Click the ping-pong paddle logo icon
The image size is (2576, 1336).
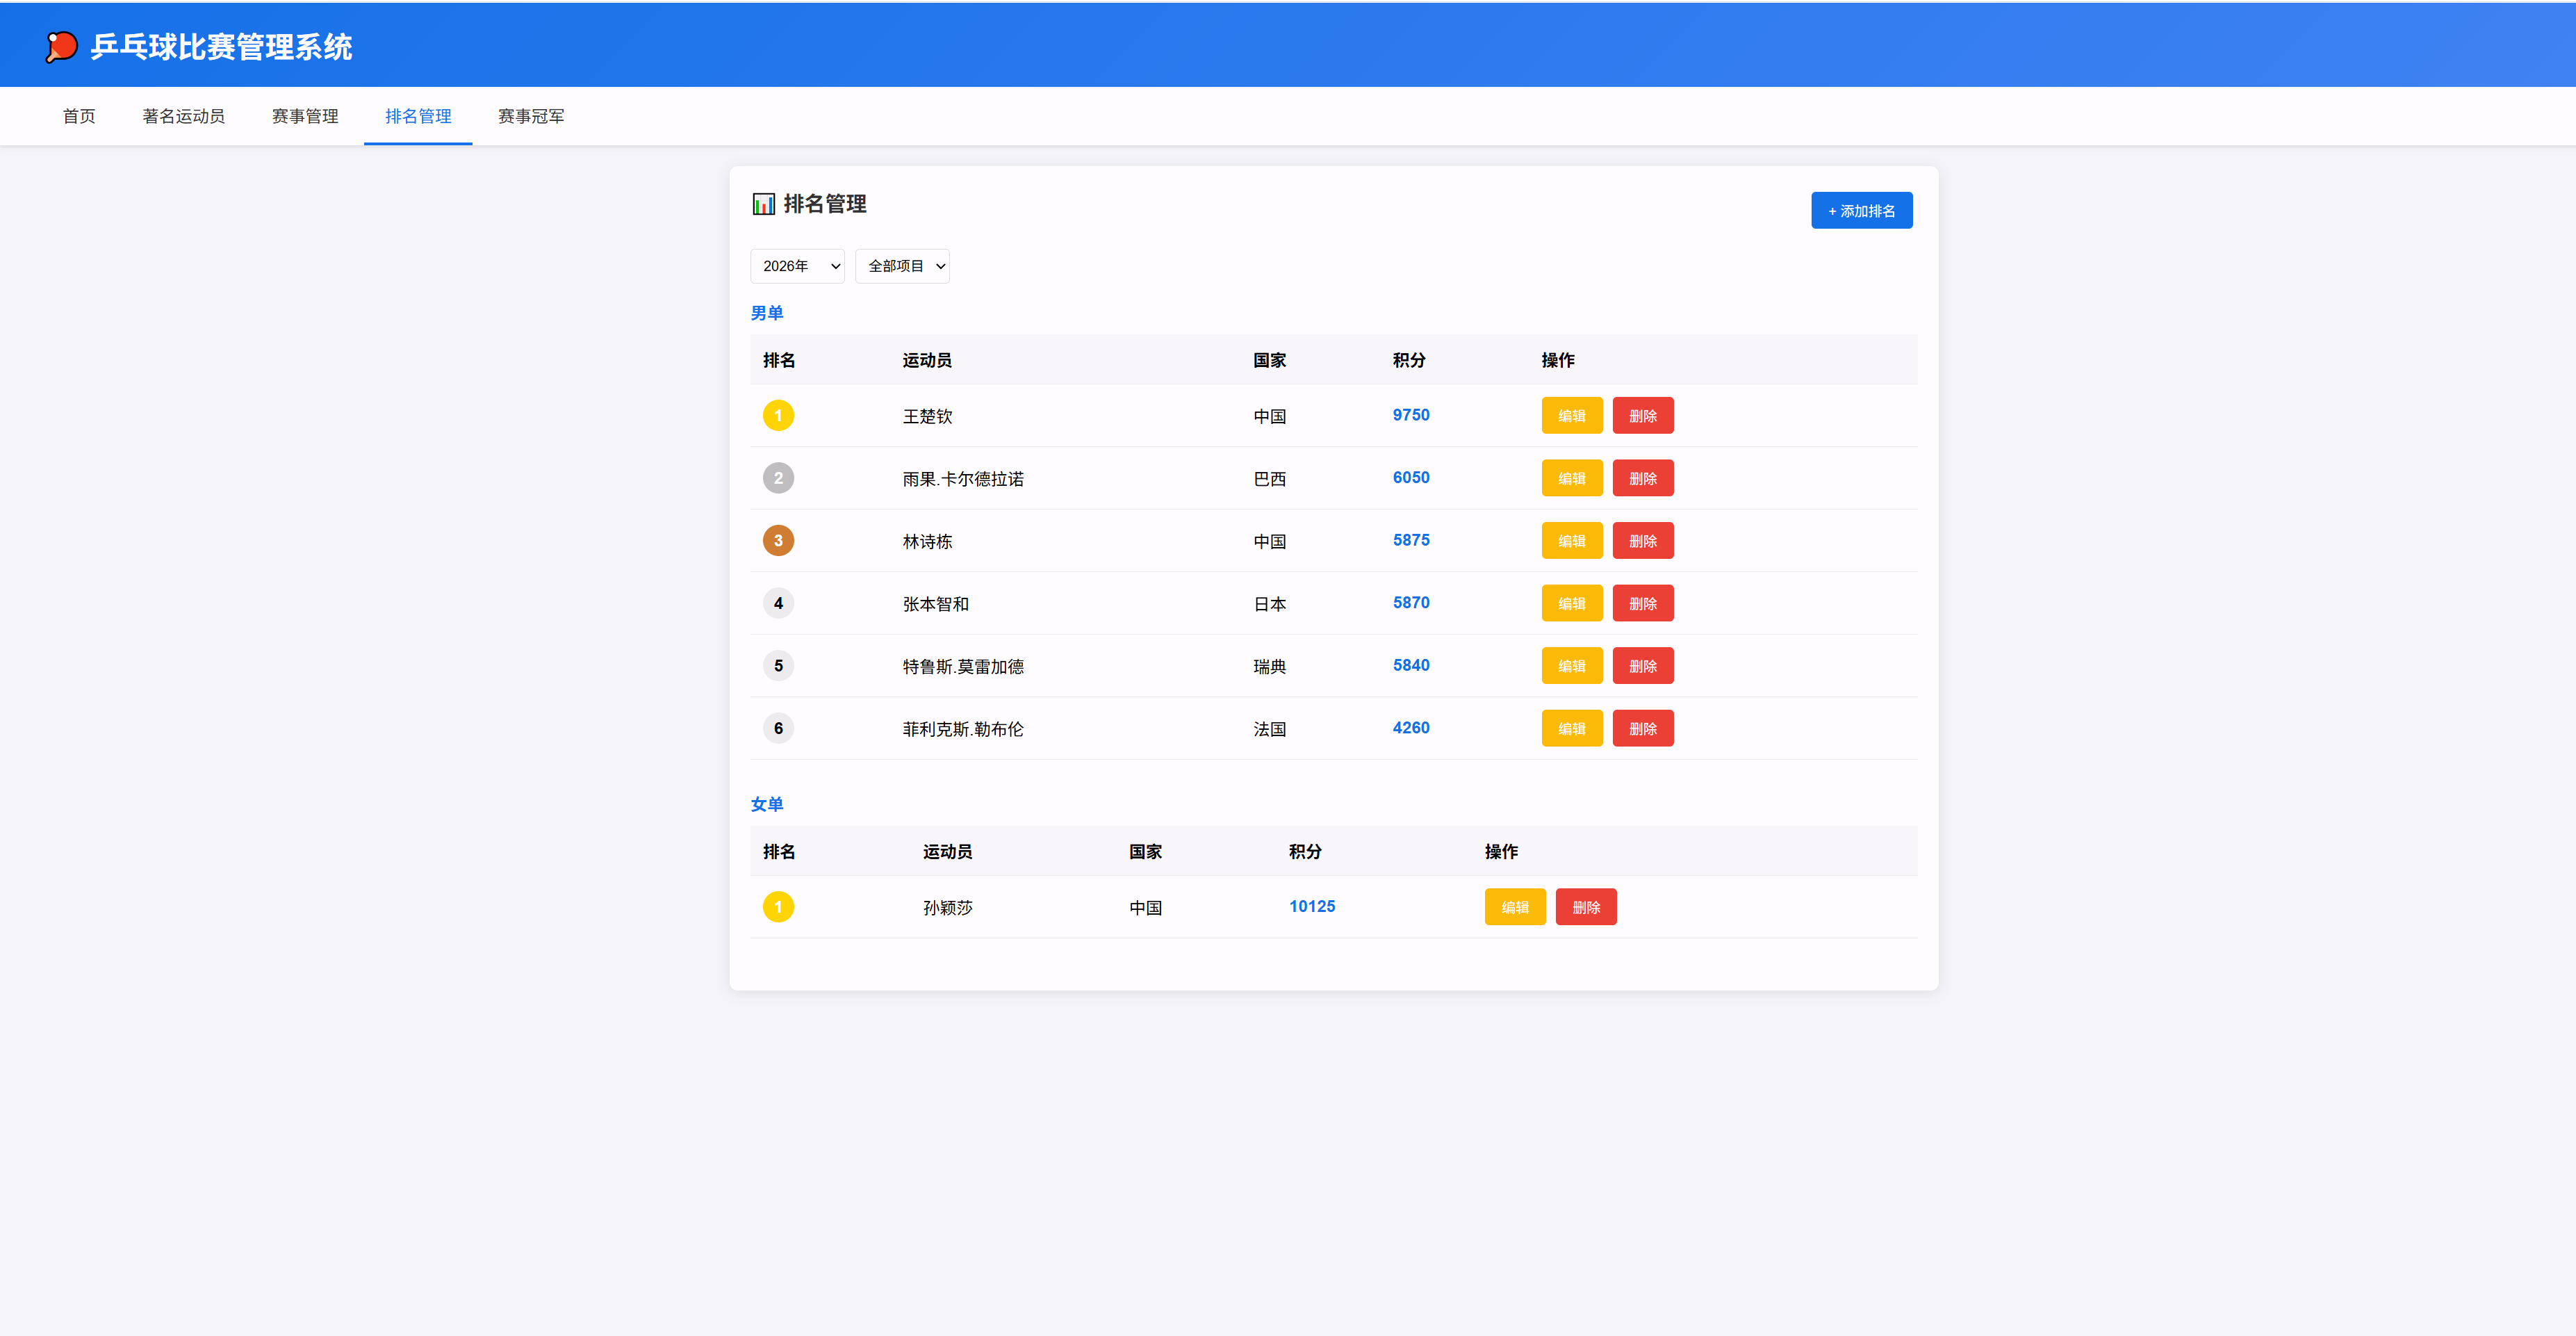62,47
